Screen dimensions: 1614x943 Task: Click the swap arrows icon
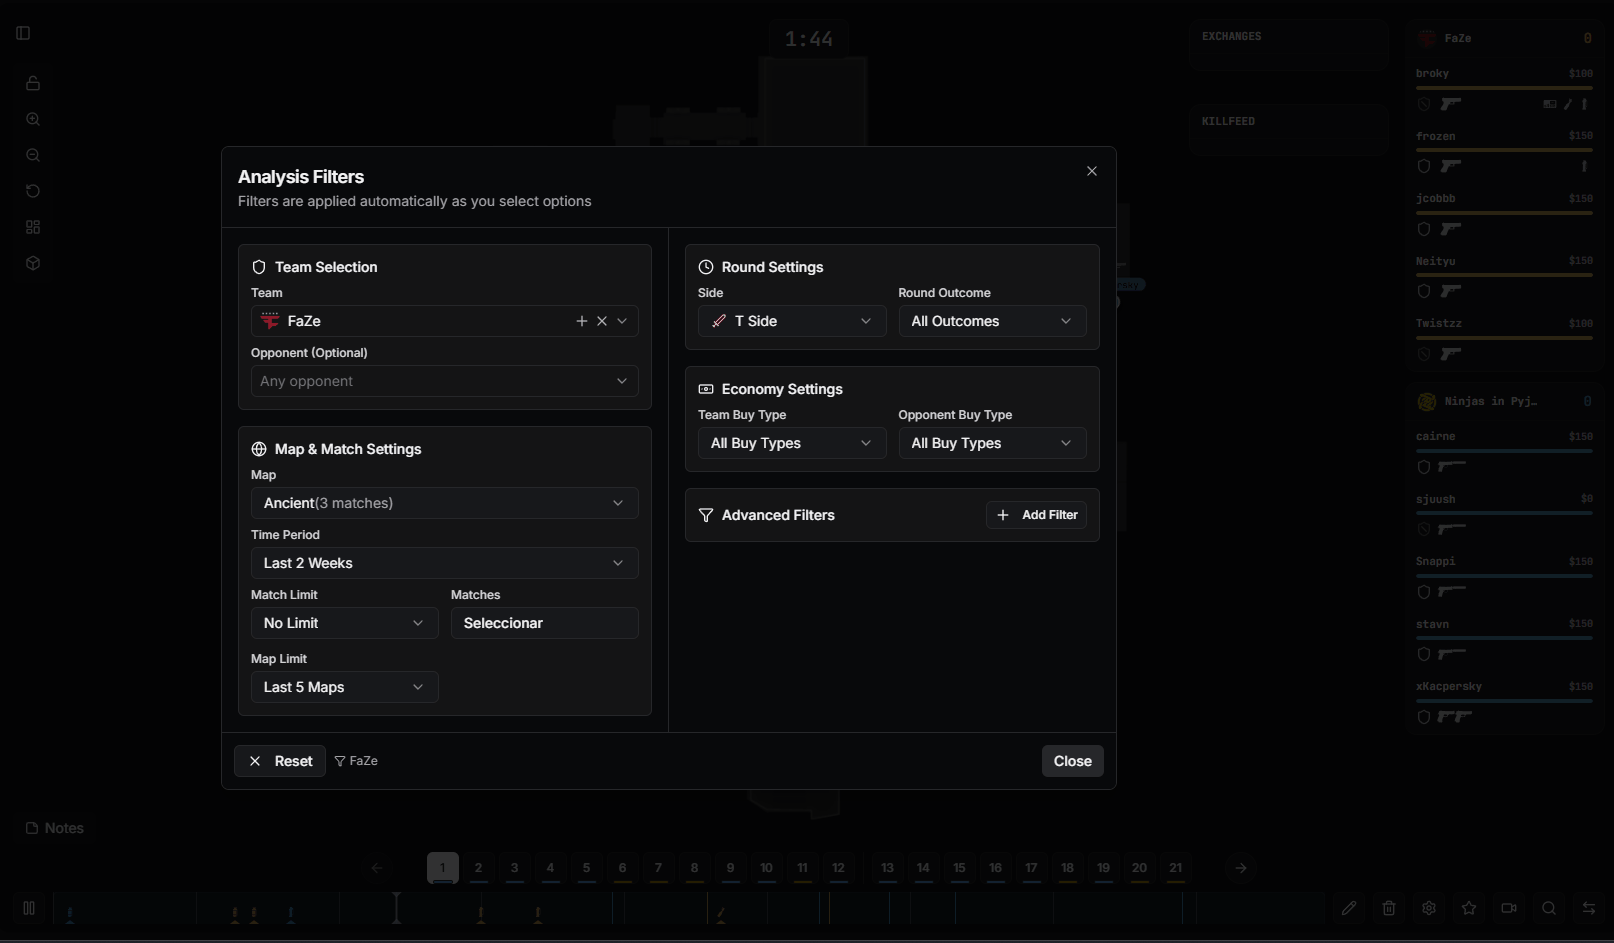coord(1589,908)
